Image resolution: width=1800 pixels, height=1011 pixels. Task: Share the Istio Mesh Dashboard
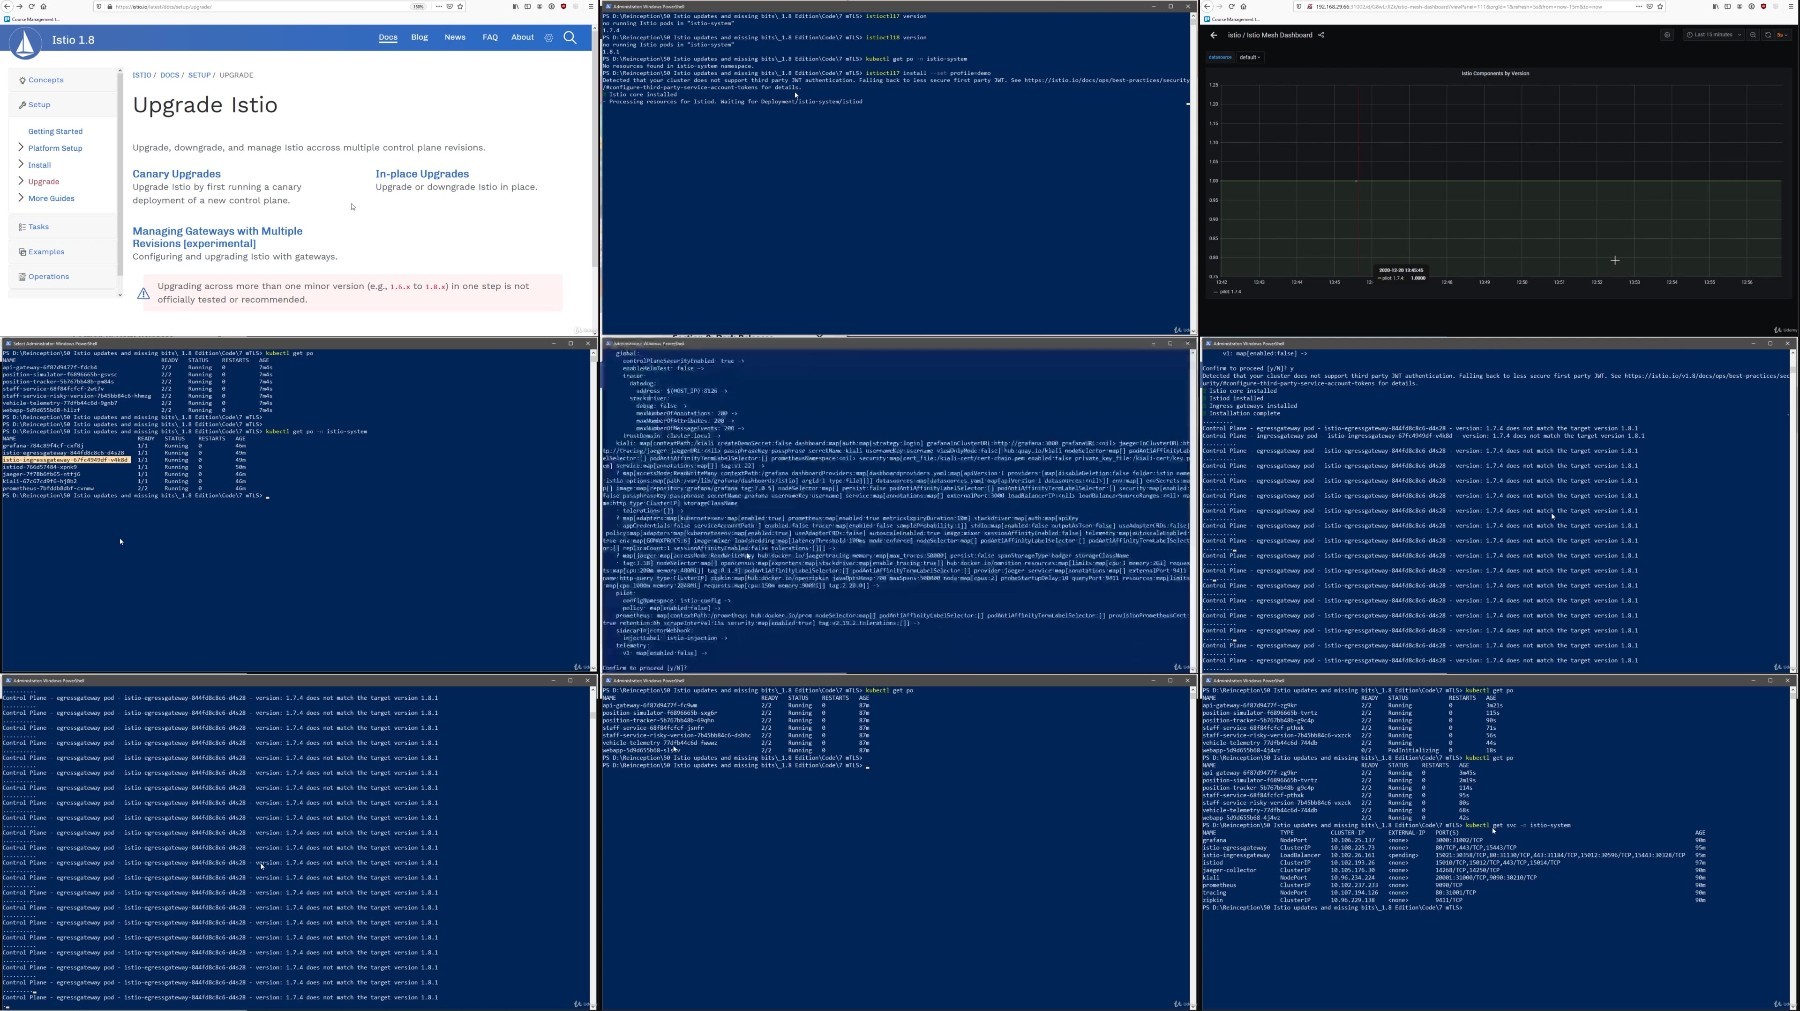coord(1321,35)
